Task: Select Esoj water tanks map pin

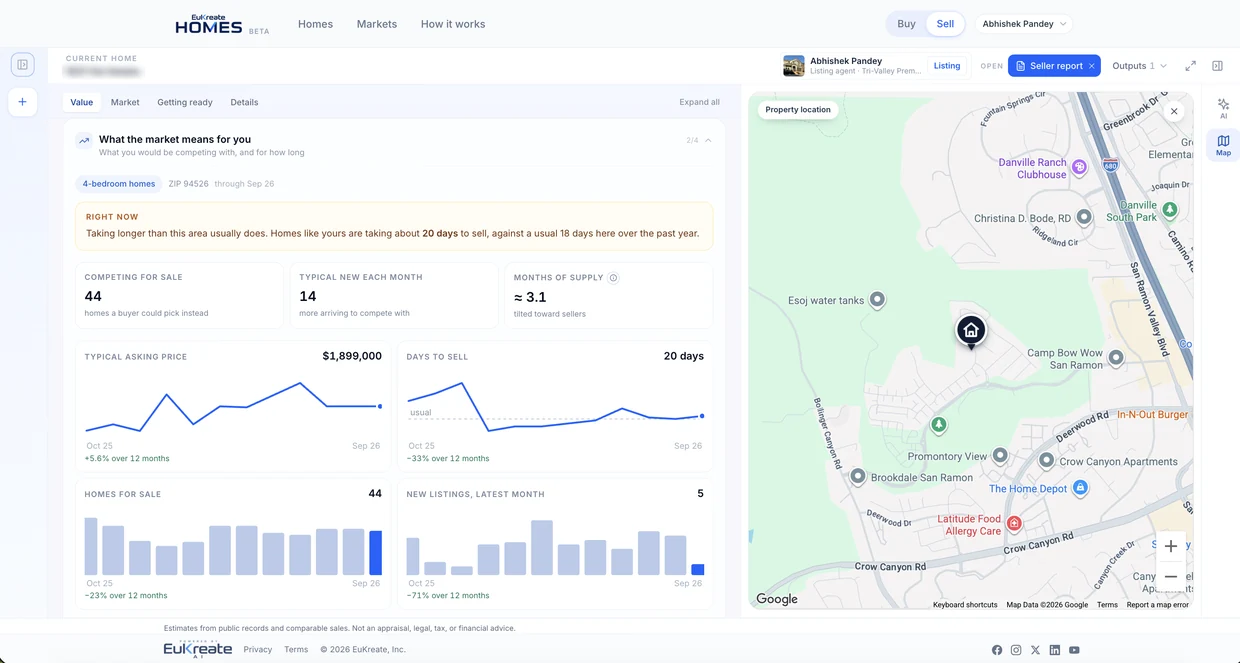Action: pyautogui.click(x=877, y=299)
